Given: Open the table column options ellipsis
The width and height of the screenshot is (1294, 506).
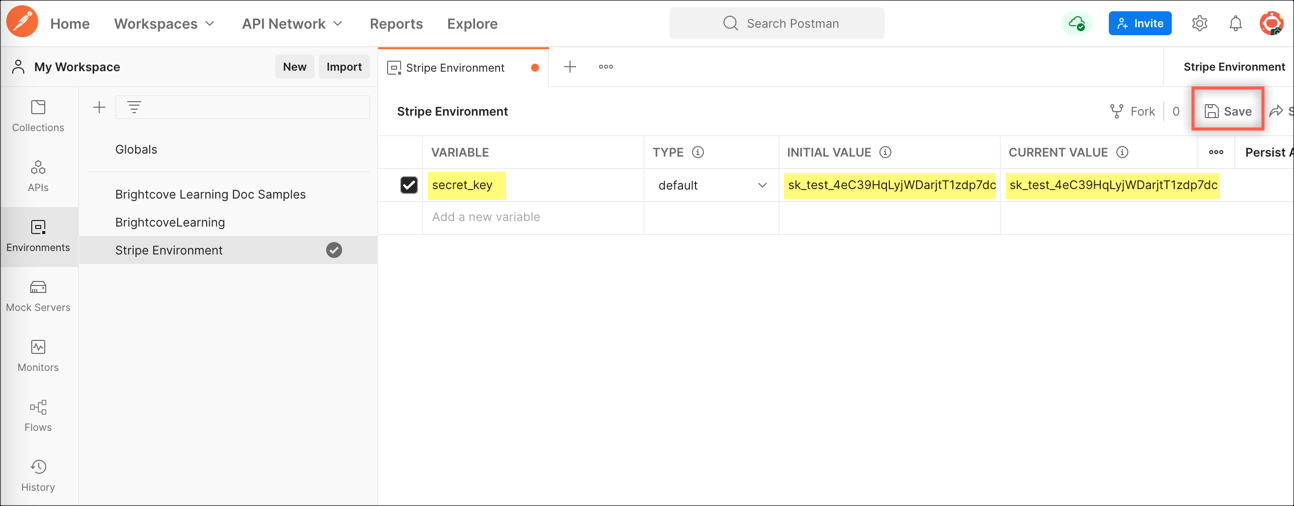Looking at the screenshot, I should tap(1216, 152).
